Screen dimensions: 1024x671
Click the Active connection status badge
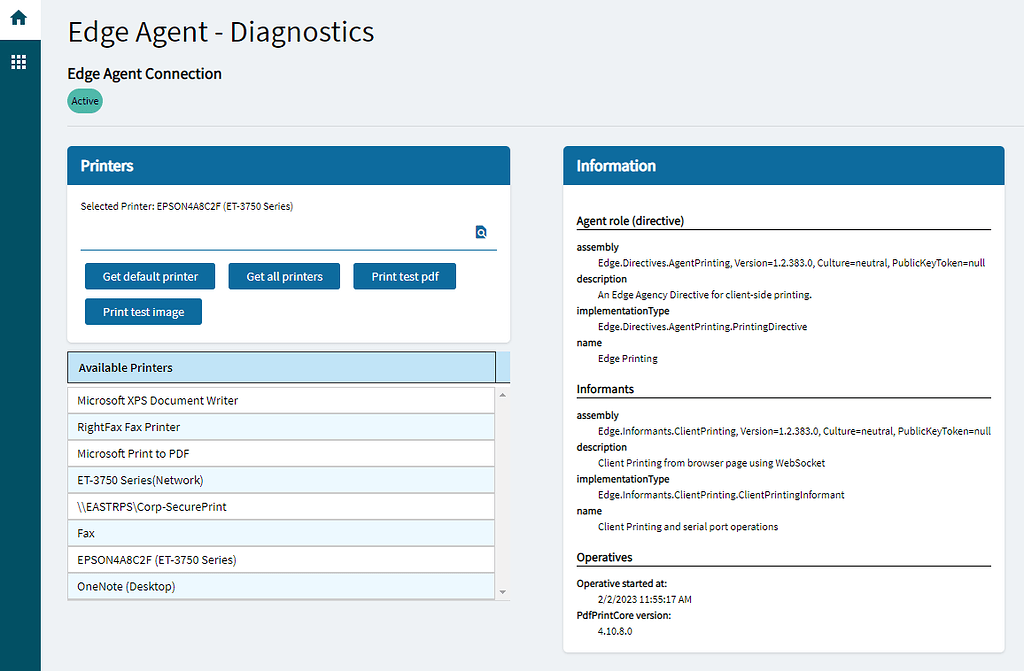tap(84, 100)
